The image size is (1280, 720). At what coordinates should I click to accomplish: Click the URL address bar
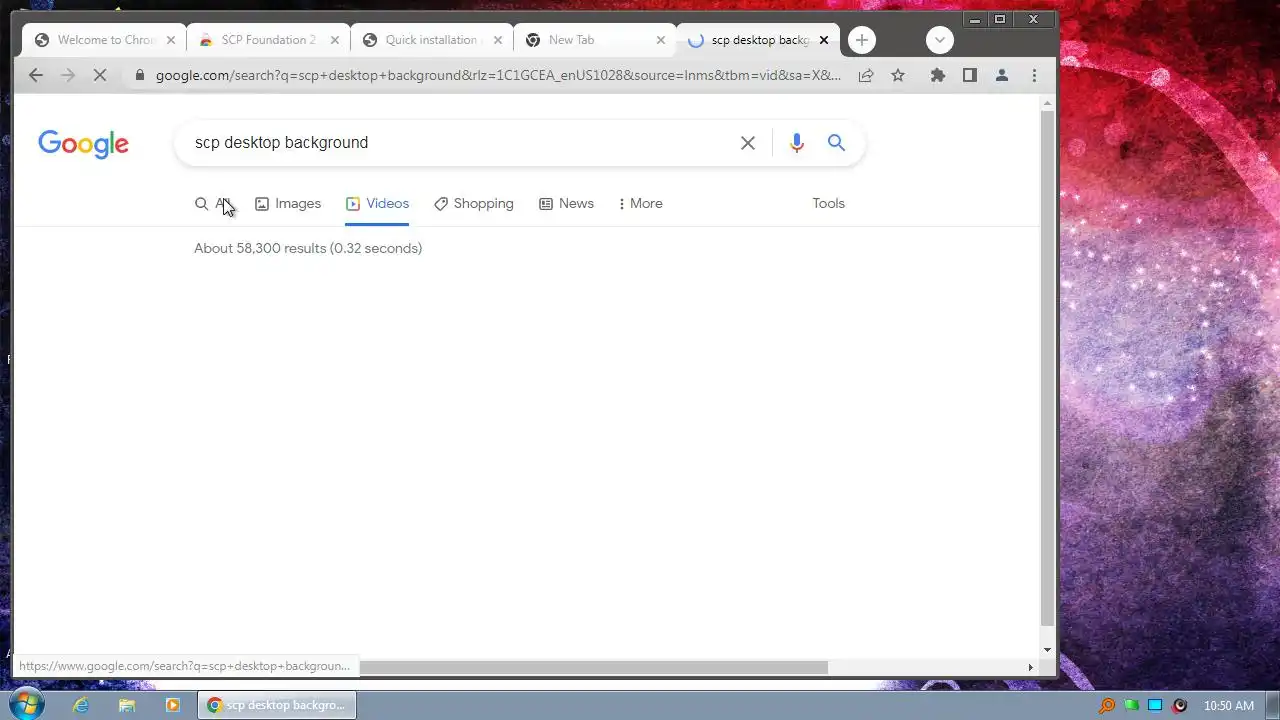pos(497,75)
